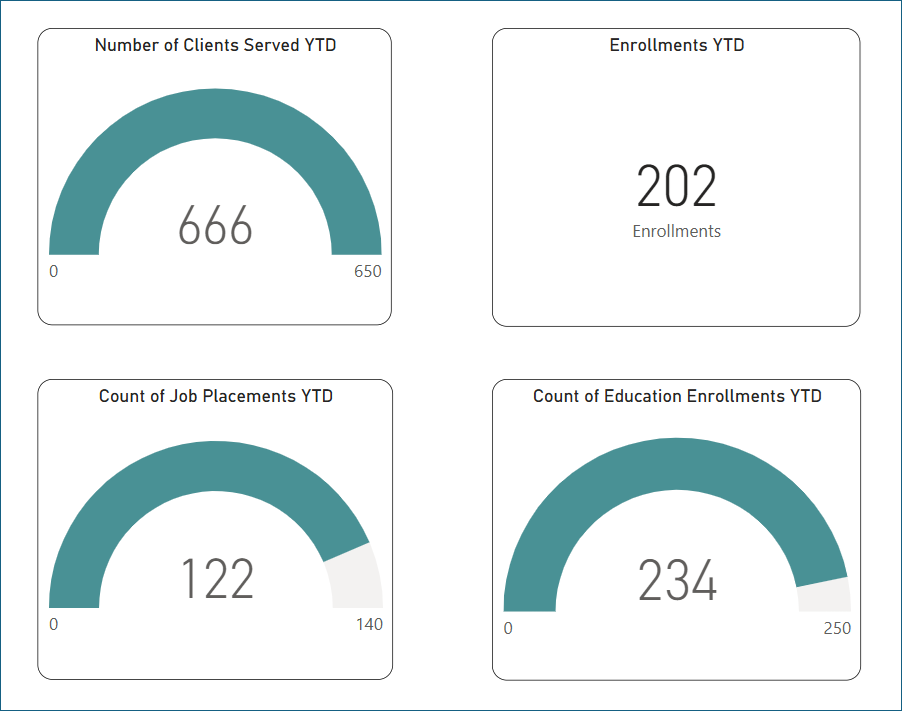902x711 pixels.
Task: Click the 0 minimum label of Clients Served gauge
Action: pyautogui.click(x=53, y=272)
